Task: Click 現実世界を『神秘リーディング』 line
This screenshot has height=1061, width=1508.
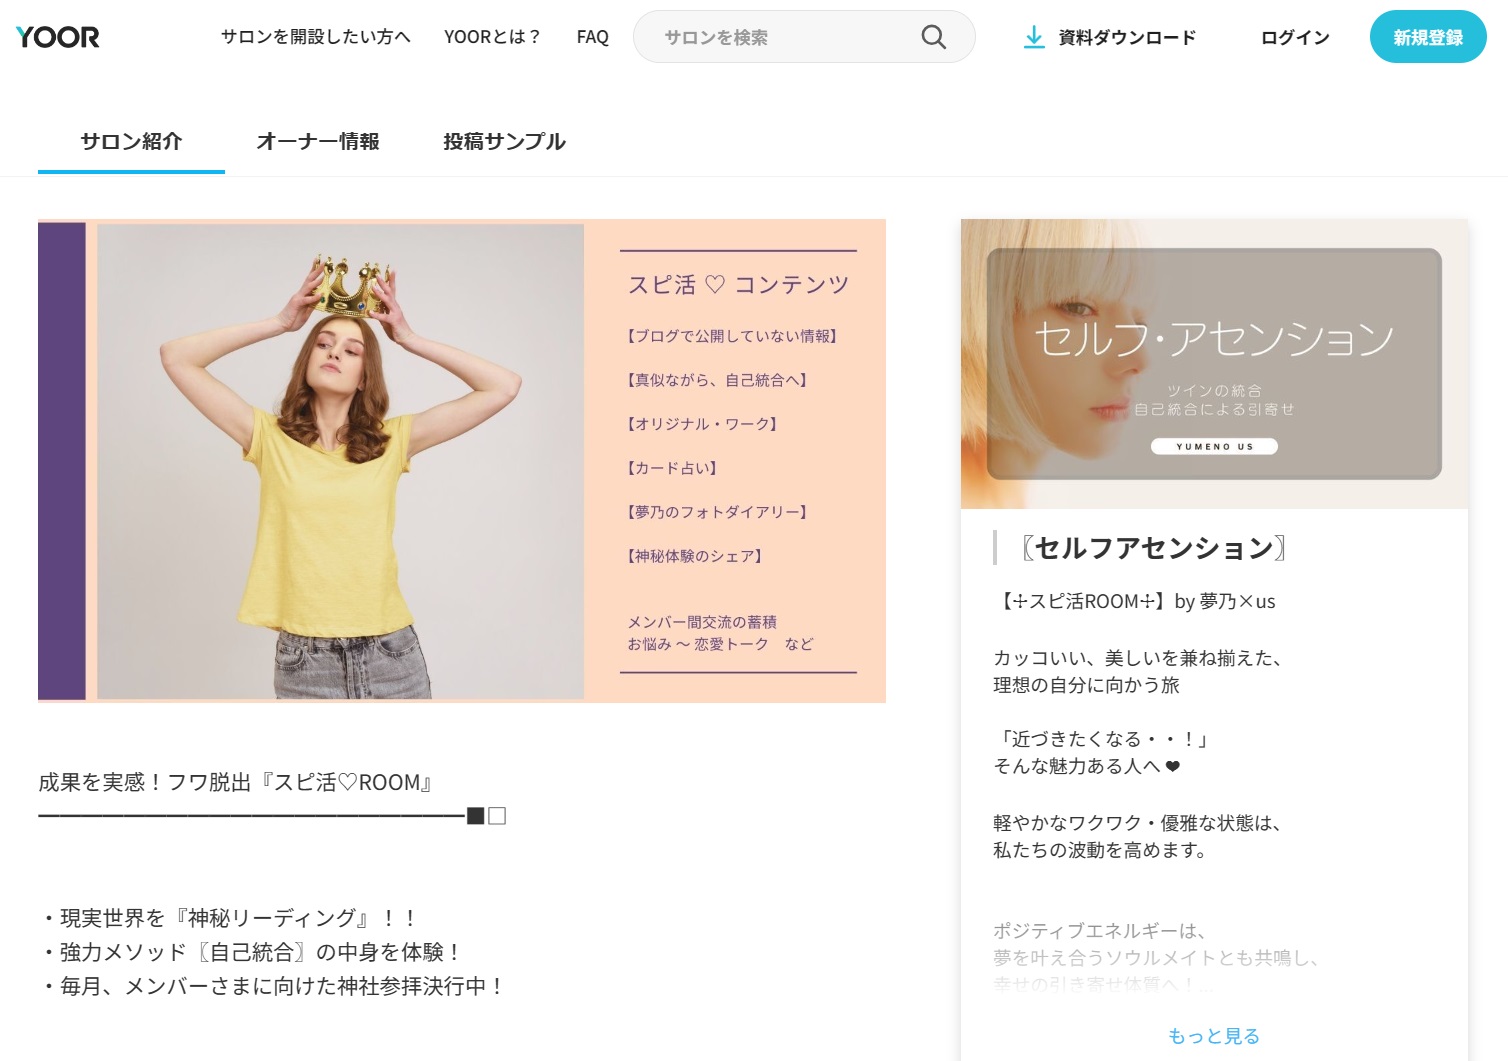Action: (x=228, y=918)
